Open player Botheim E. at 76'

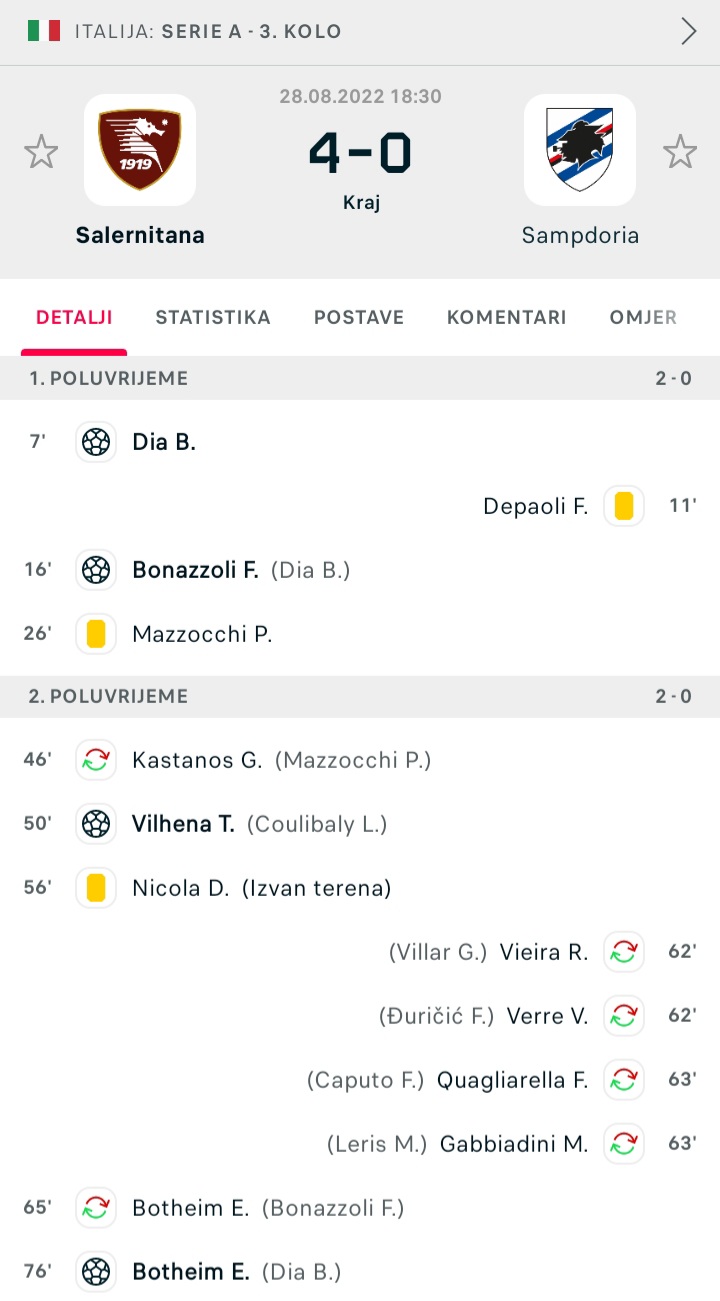point(191,1272)
